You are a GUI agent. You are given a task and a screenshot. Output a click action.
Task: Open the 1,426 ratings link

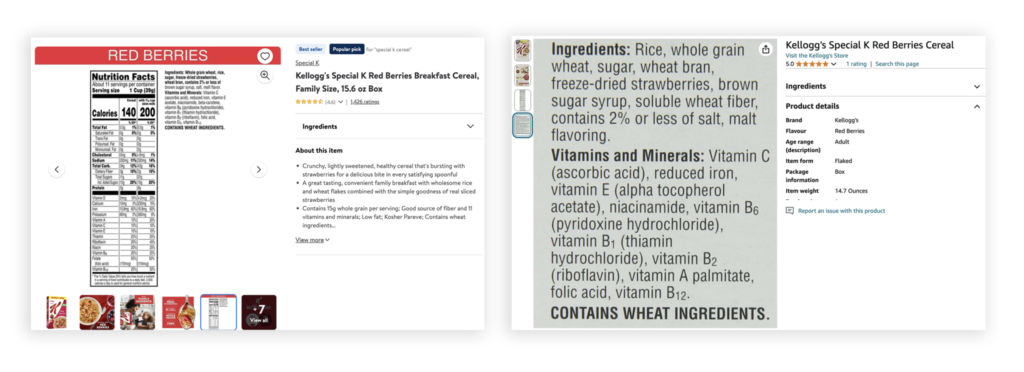click(x=364, y=102)
